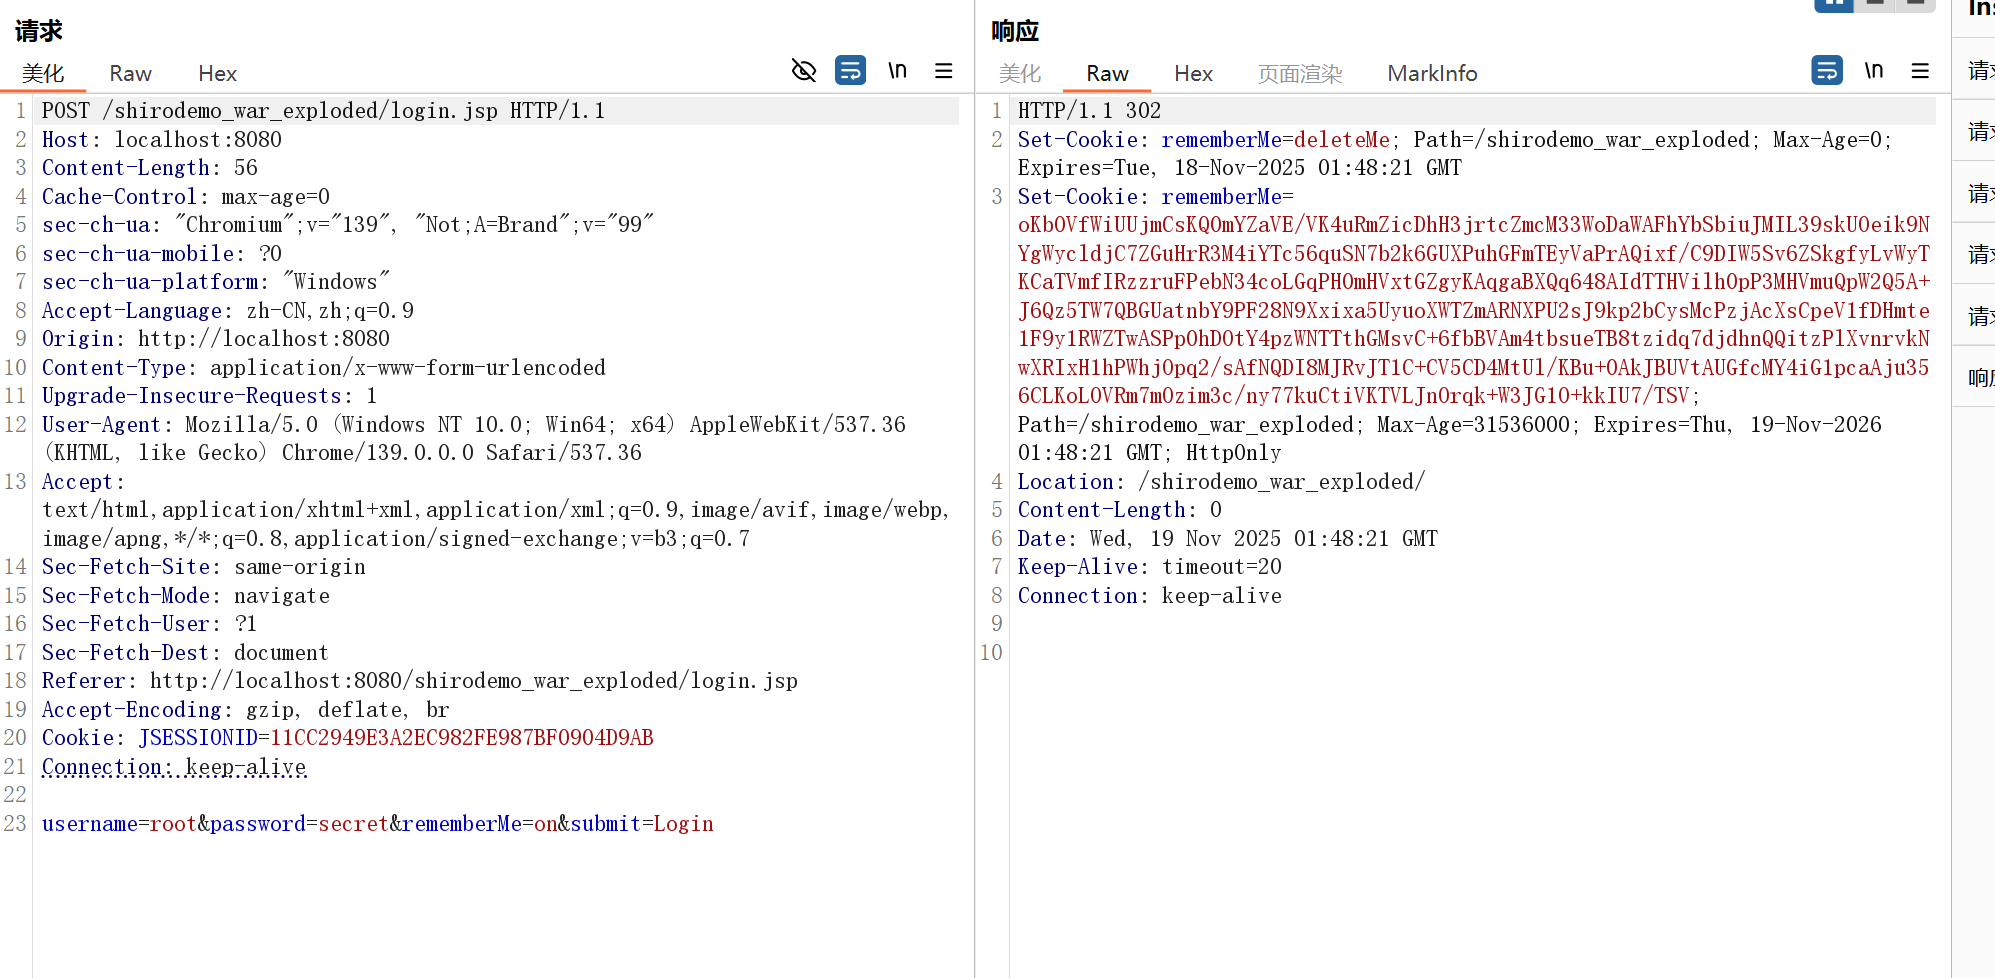Click the \n newline icon in response panel

tap(1873, 71)
